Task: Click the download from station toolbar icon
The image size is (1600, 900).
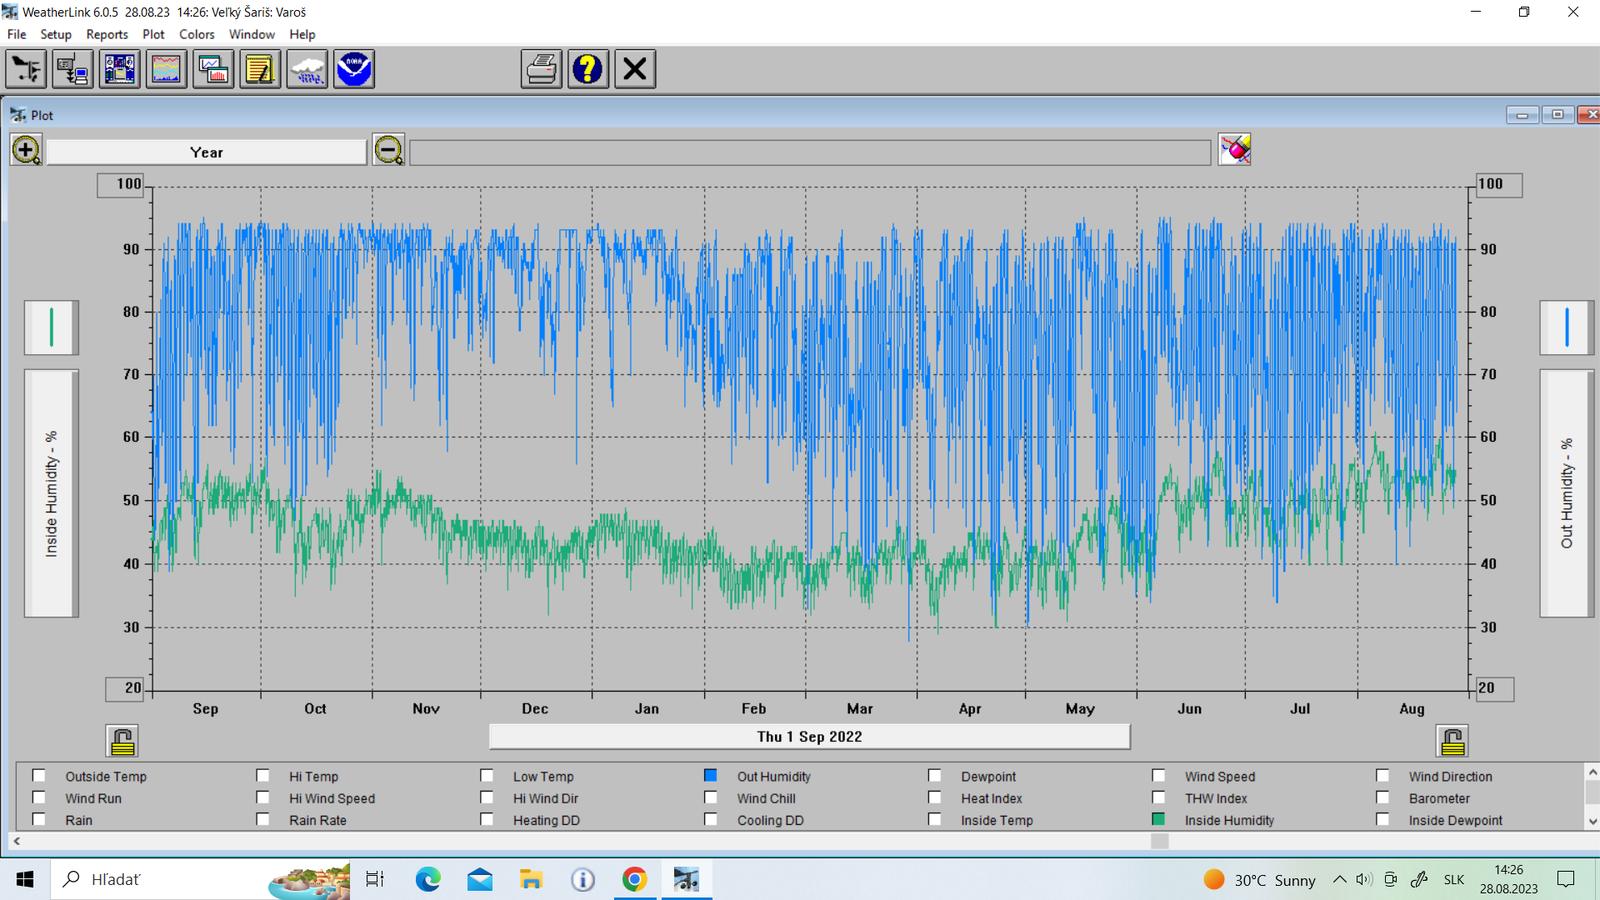Action: 73,69
